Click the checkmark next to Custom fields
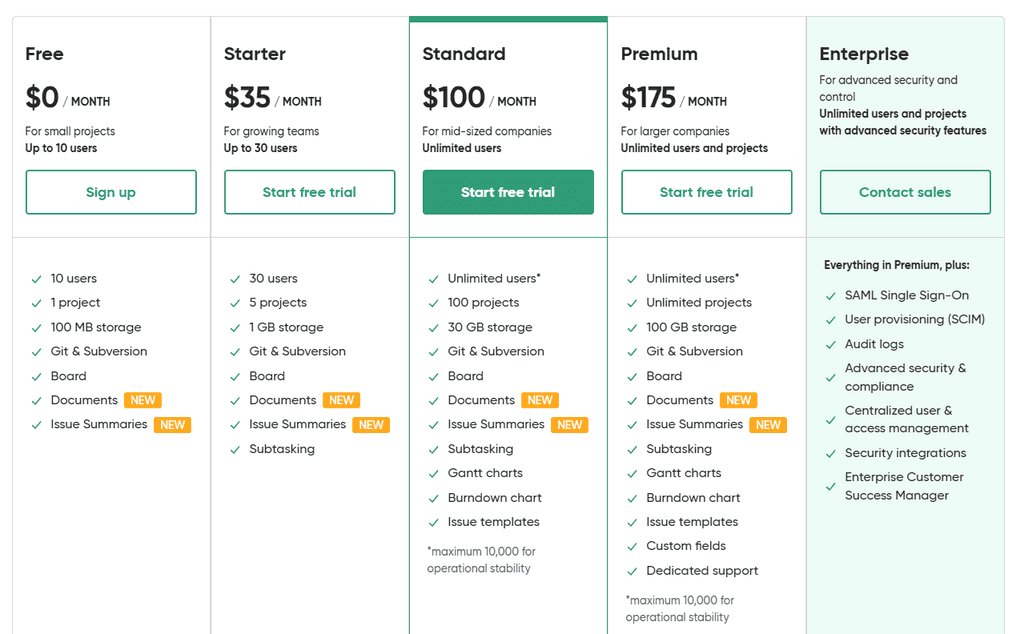The width and height of the screenshot is (1020, 634). pyautogui.click(x=631, y=546)
